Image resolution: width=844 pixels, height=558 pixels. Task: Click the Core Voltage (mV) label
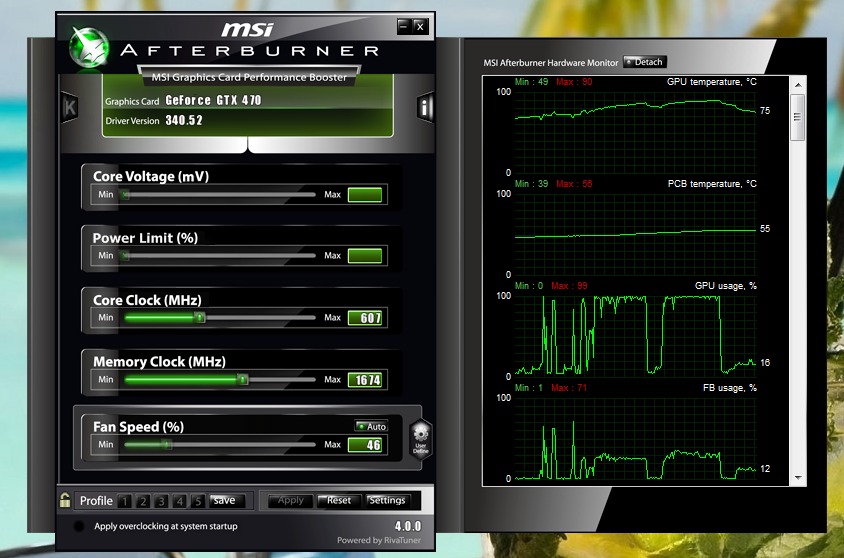[151, 176]
